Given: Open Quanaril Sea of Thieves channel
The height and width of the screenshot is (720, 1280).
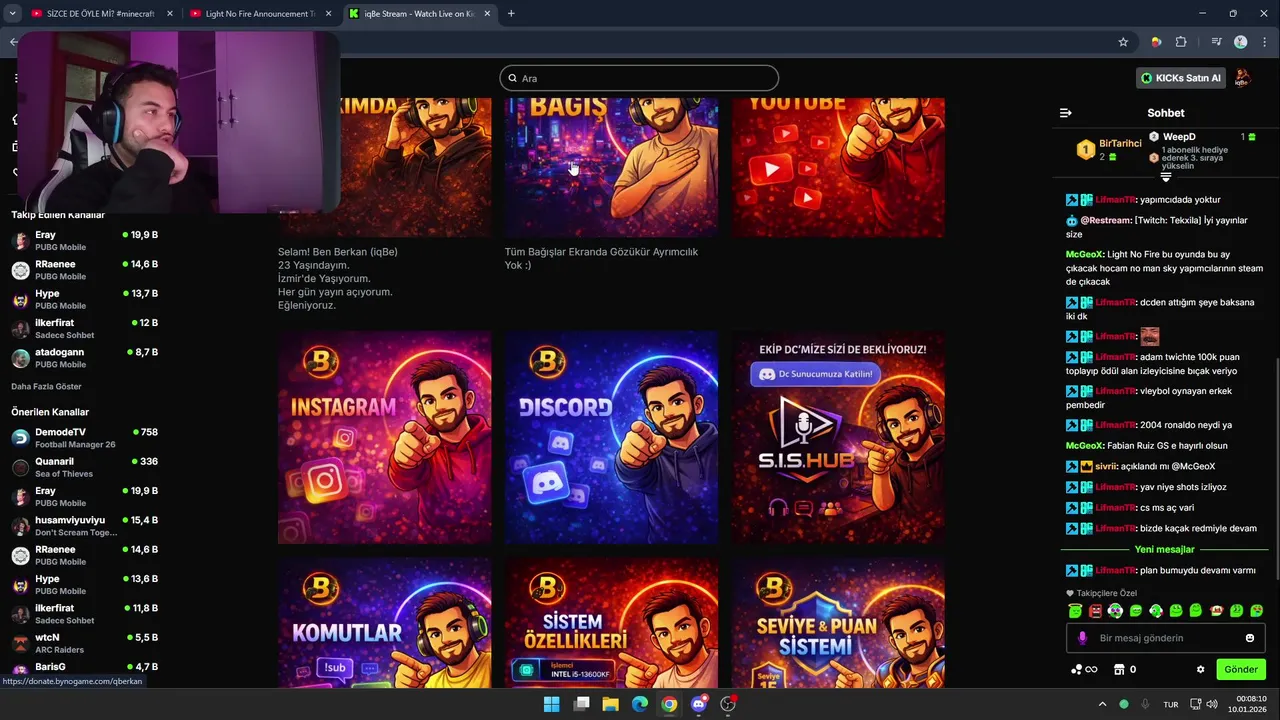Looking at the screenshot, I should tap(85, 467).
